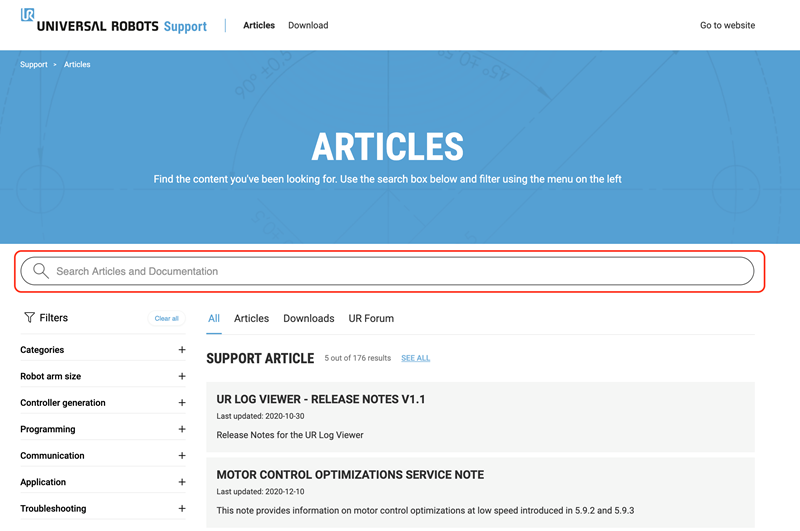Select the All results tab
This screenshot has height=531, width=800.
(x=214, y=318)
